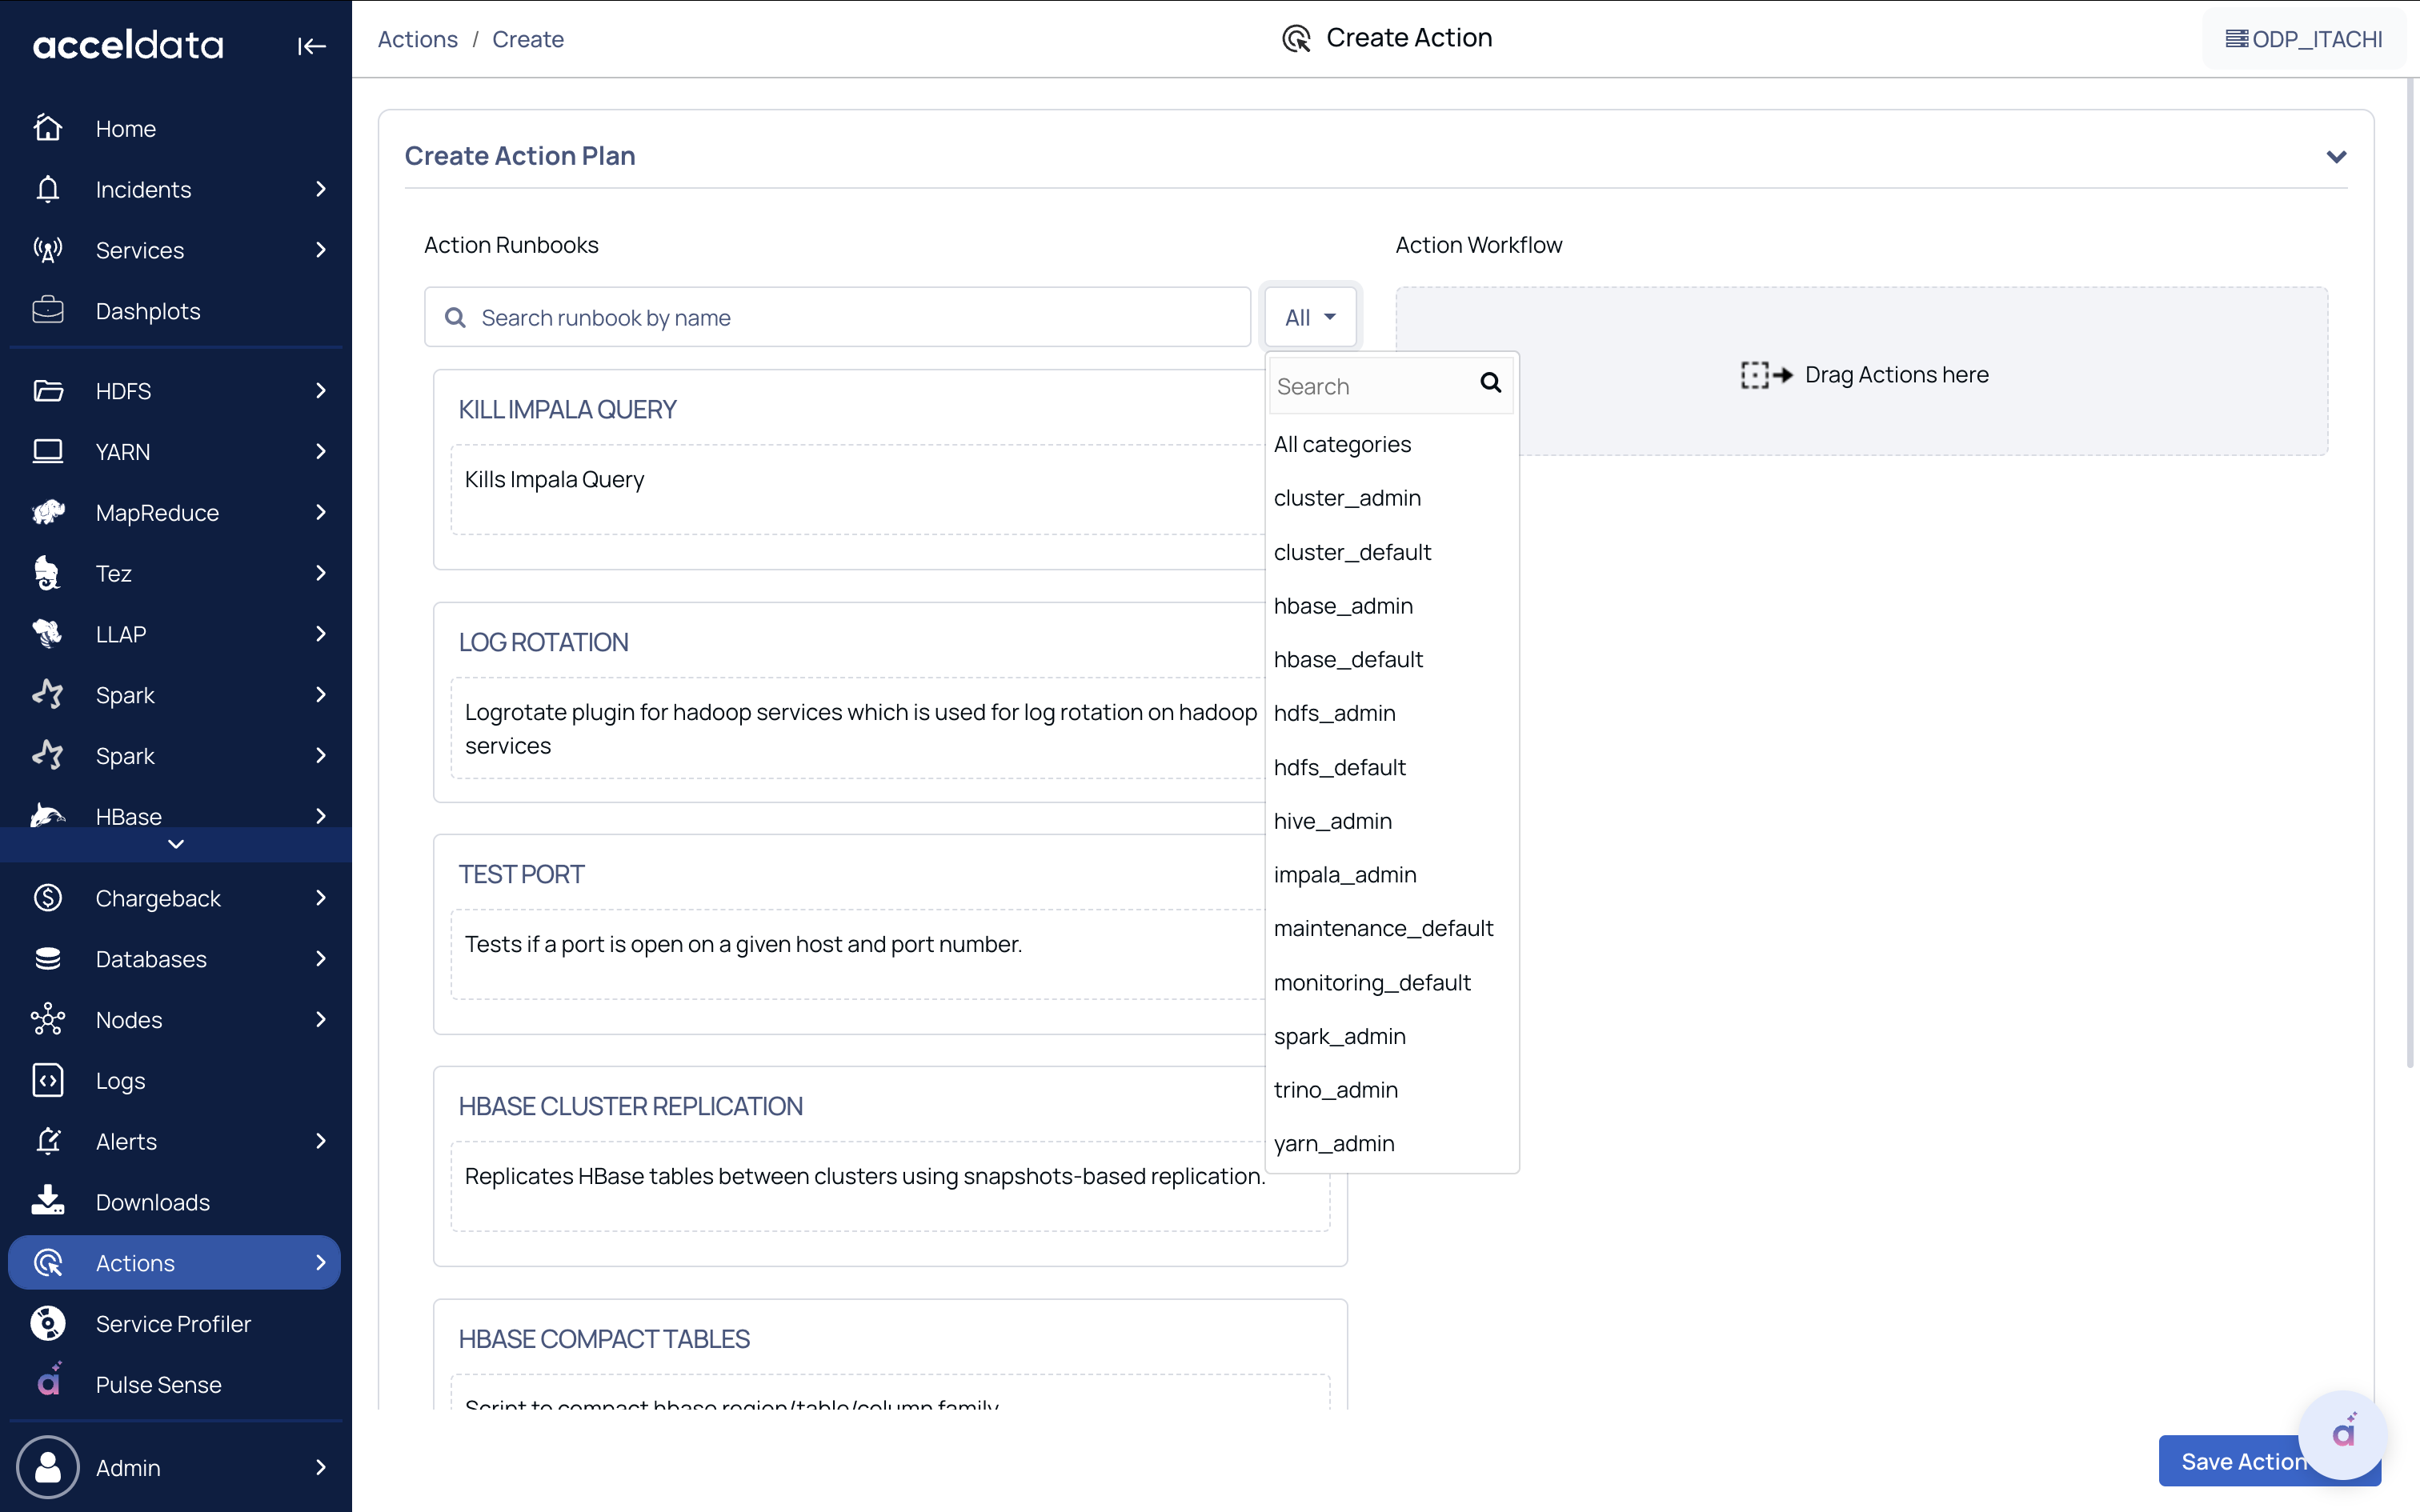Viewport: 2420px width, 1512px height.
Task: Choose yarn_admin category
Action: 1392,1143
